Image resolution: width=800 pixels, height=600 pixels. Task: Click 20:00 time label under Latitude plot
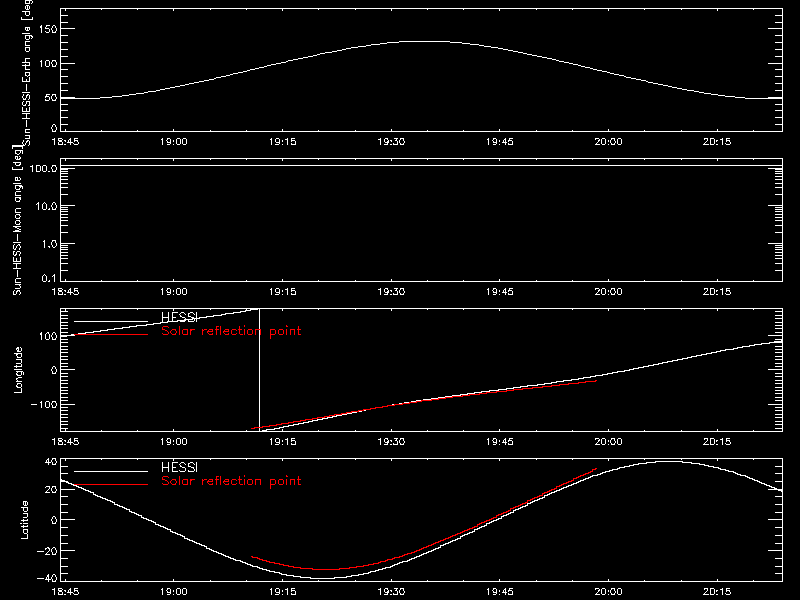(608, 592)
